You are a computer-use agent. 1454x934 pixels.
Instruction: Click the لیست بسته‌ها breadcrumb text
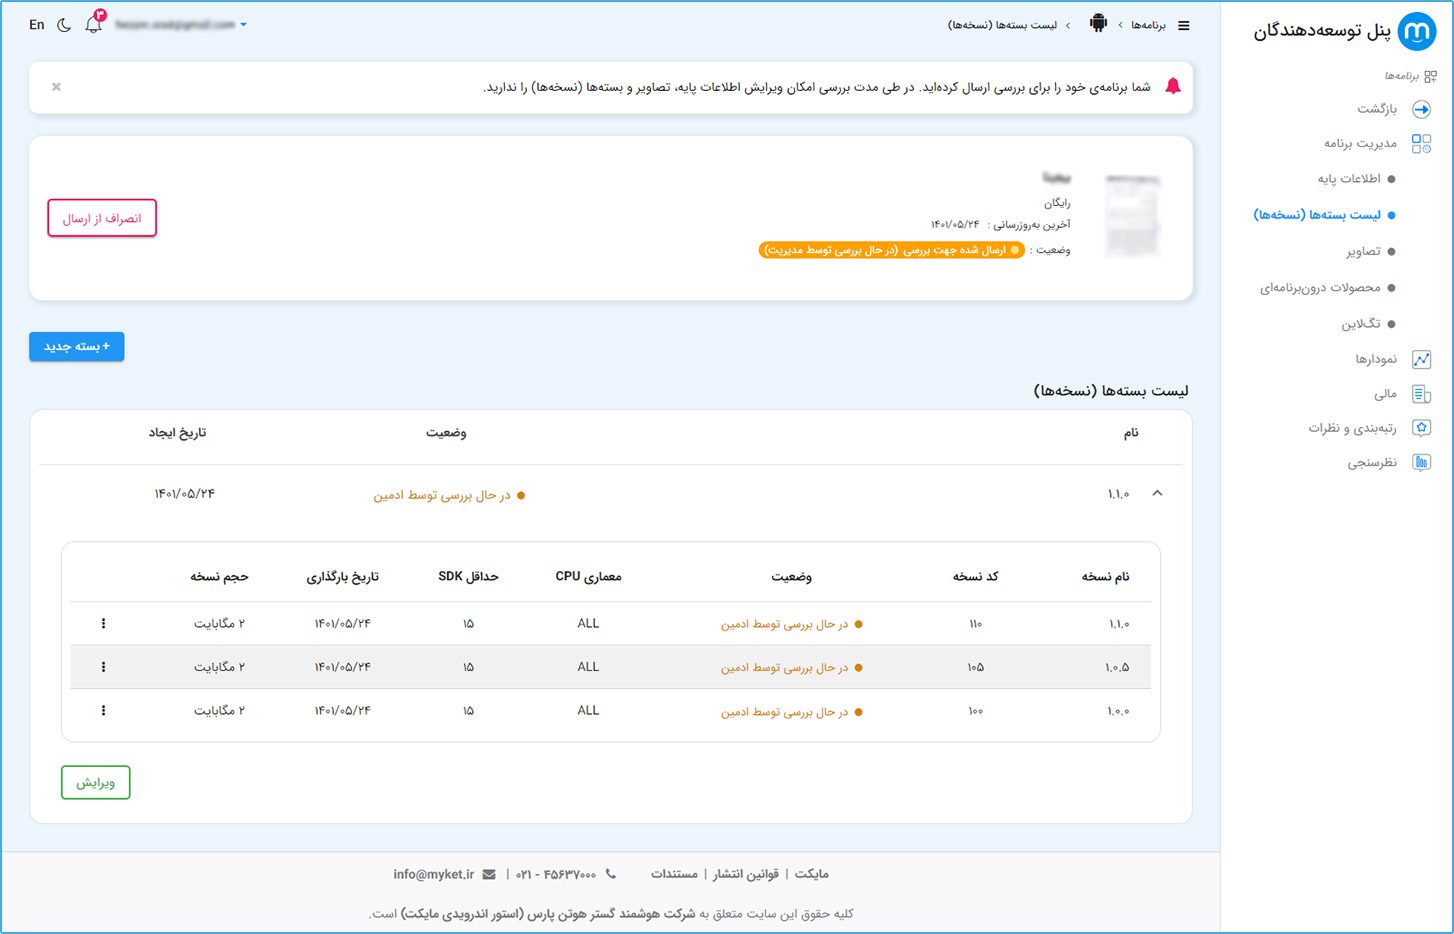pos(1002,25)
